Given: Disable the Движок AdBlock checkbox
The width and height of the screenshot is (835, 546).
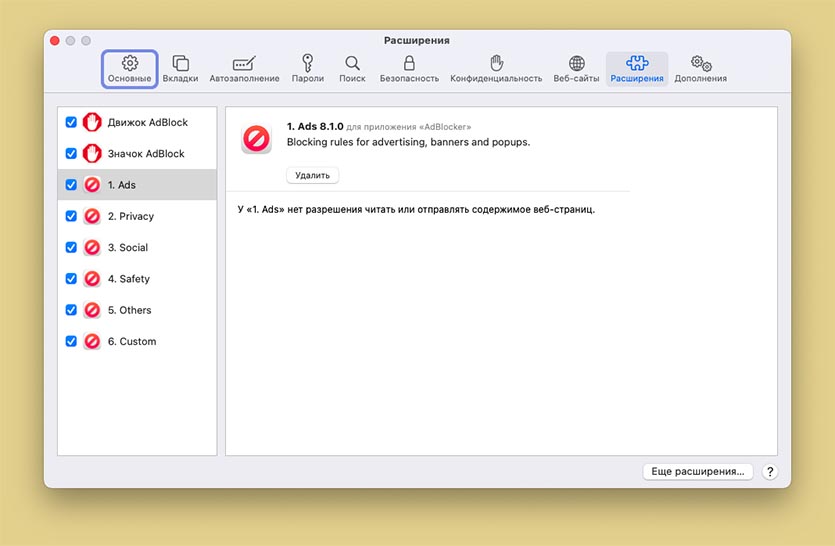Looking at the screenshot, I should tap(71, 122).
